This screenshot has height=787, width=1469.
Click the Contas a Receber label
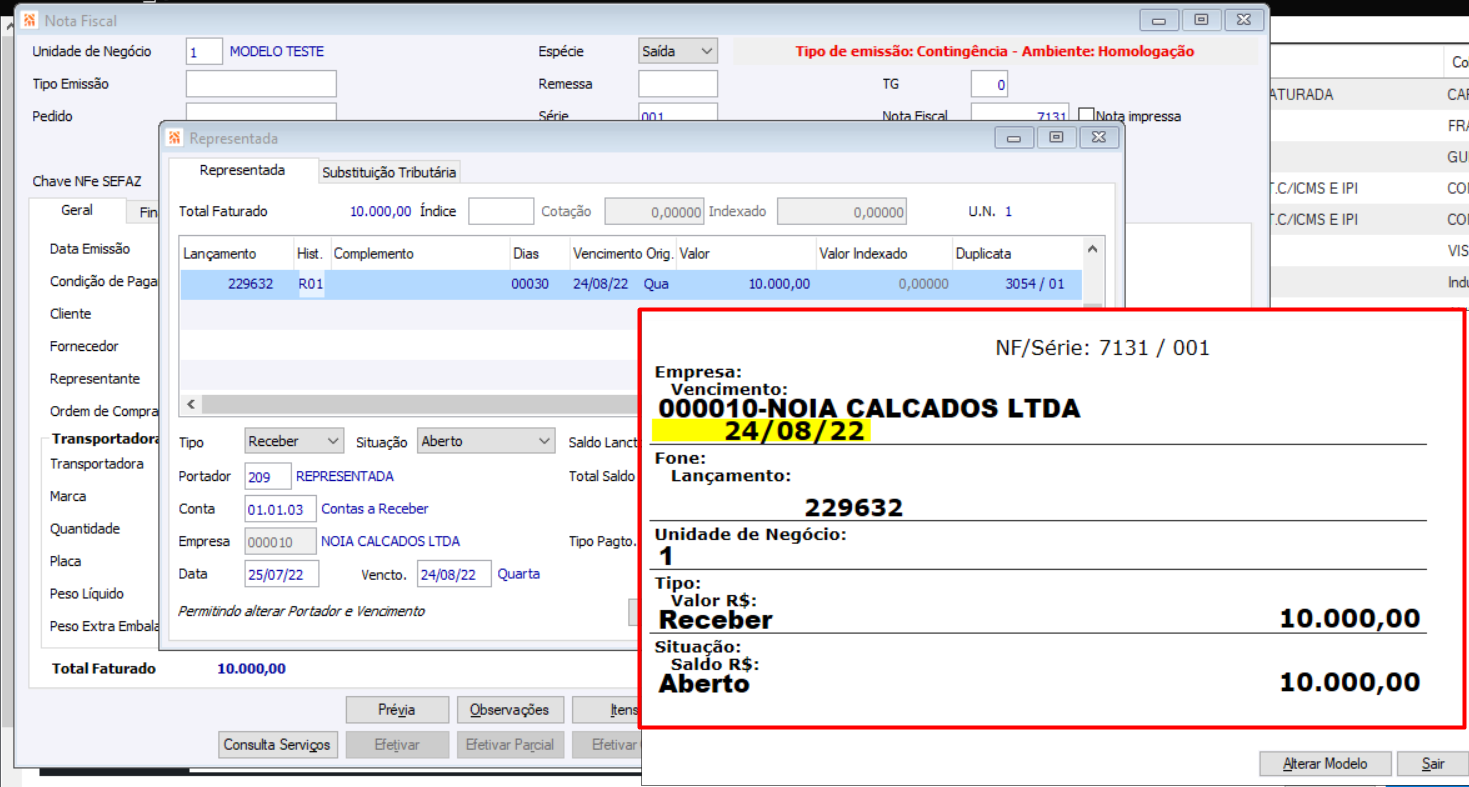coord(375,509)
